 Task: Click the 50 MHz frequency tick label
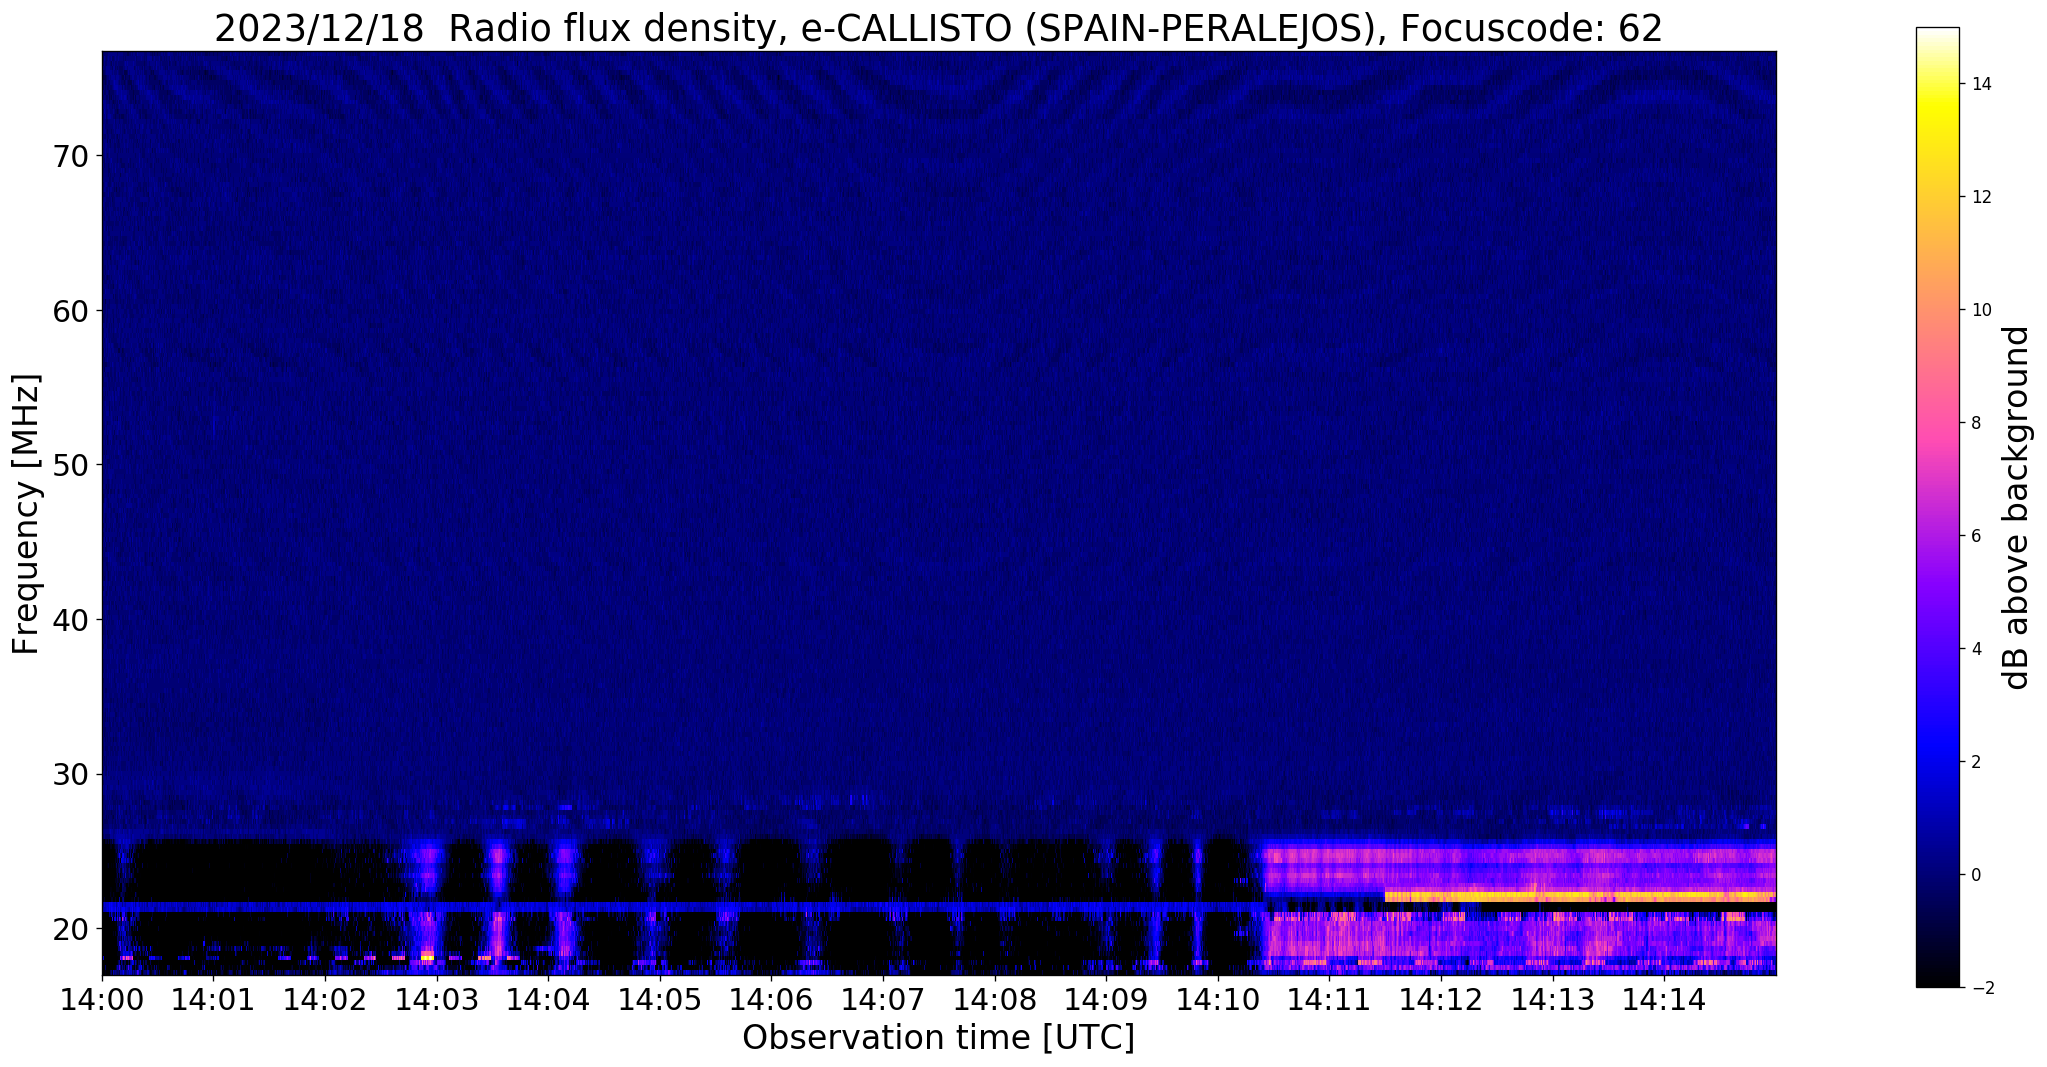[72, 465]
